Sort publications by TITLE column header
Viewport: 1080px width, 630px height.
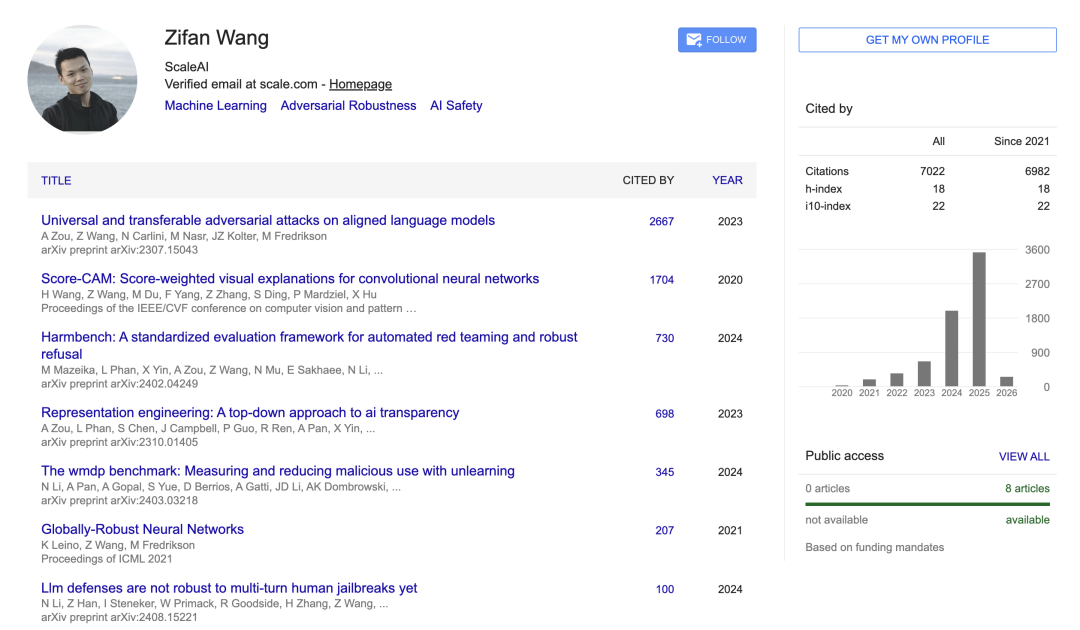click(x=56, y=181)
